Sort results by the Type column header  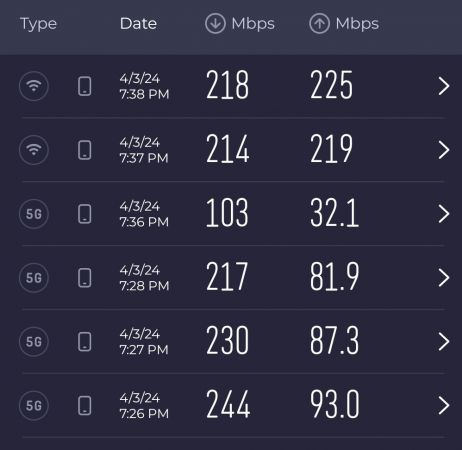(x=38, y=25)
